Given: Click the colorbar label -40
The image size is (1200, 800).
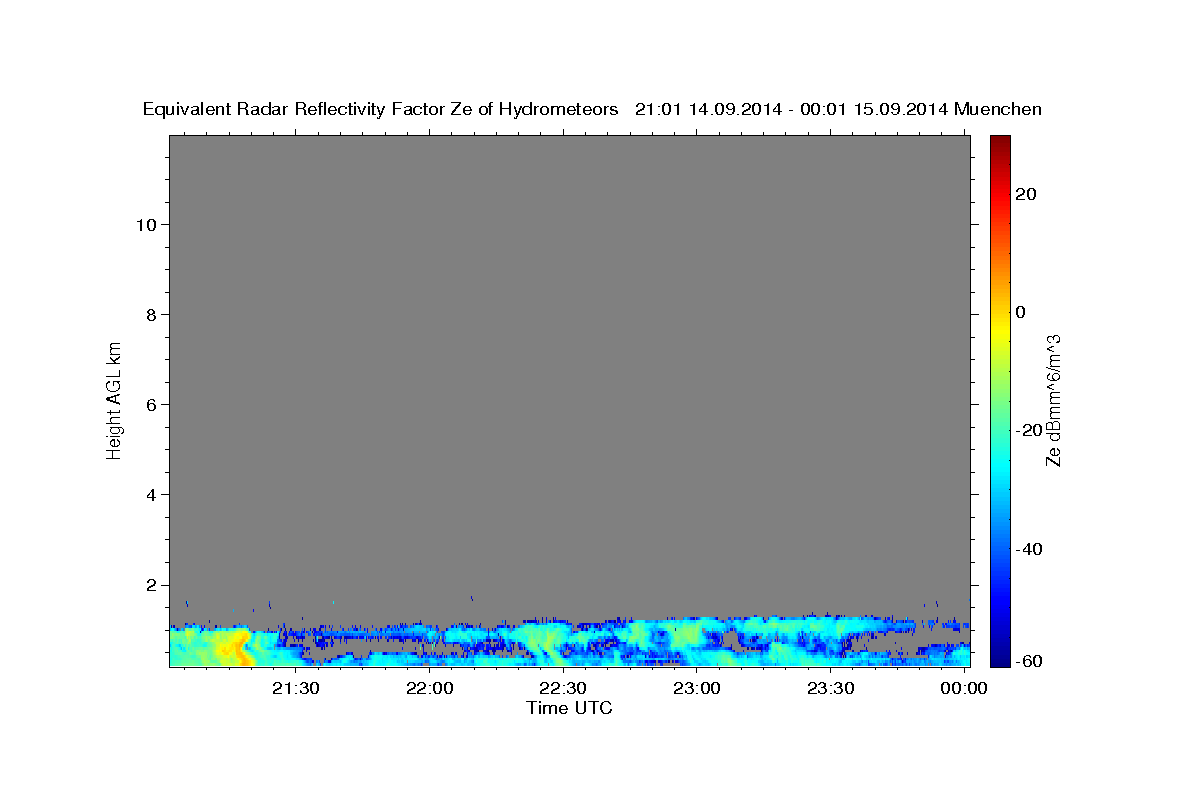Looking at the screenshot, I should 1029,549.
